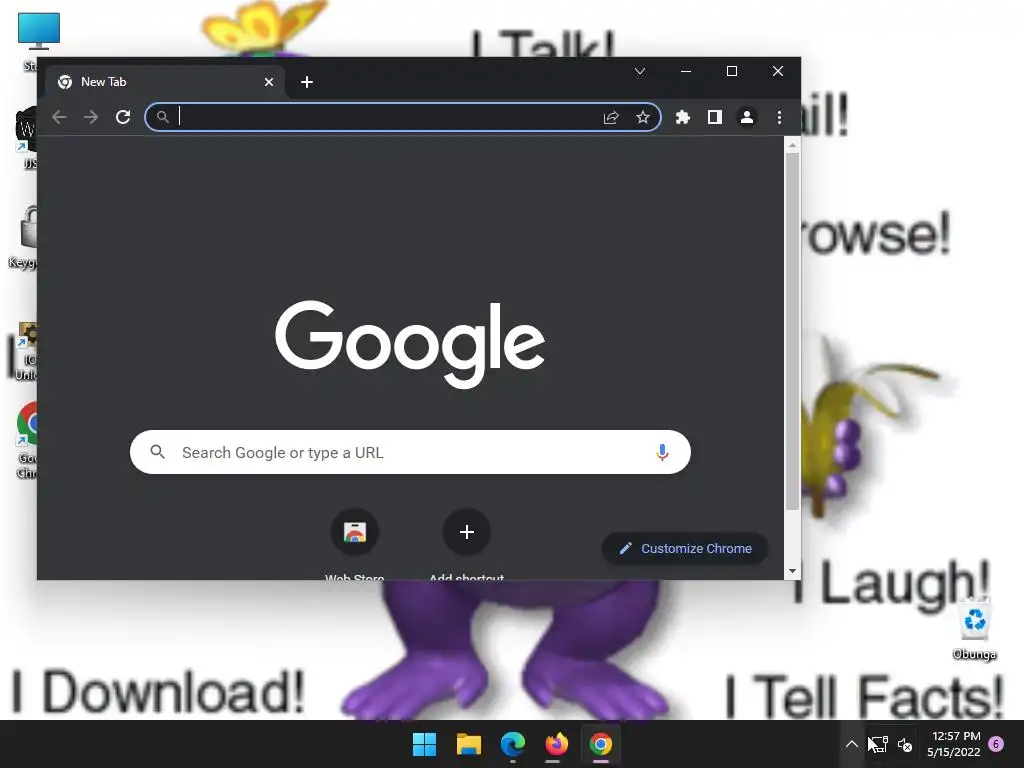Close the New Tab tab

click(x=269, y=82)
